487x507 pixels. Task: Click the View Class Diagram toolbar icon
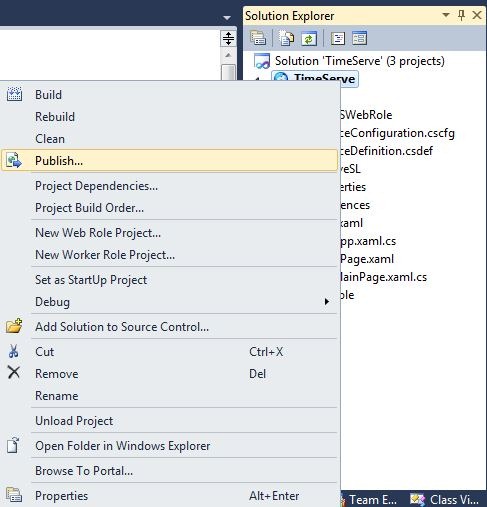click(360, 38)
